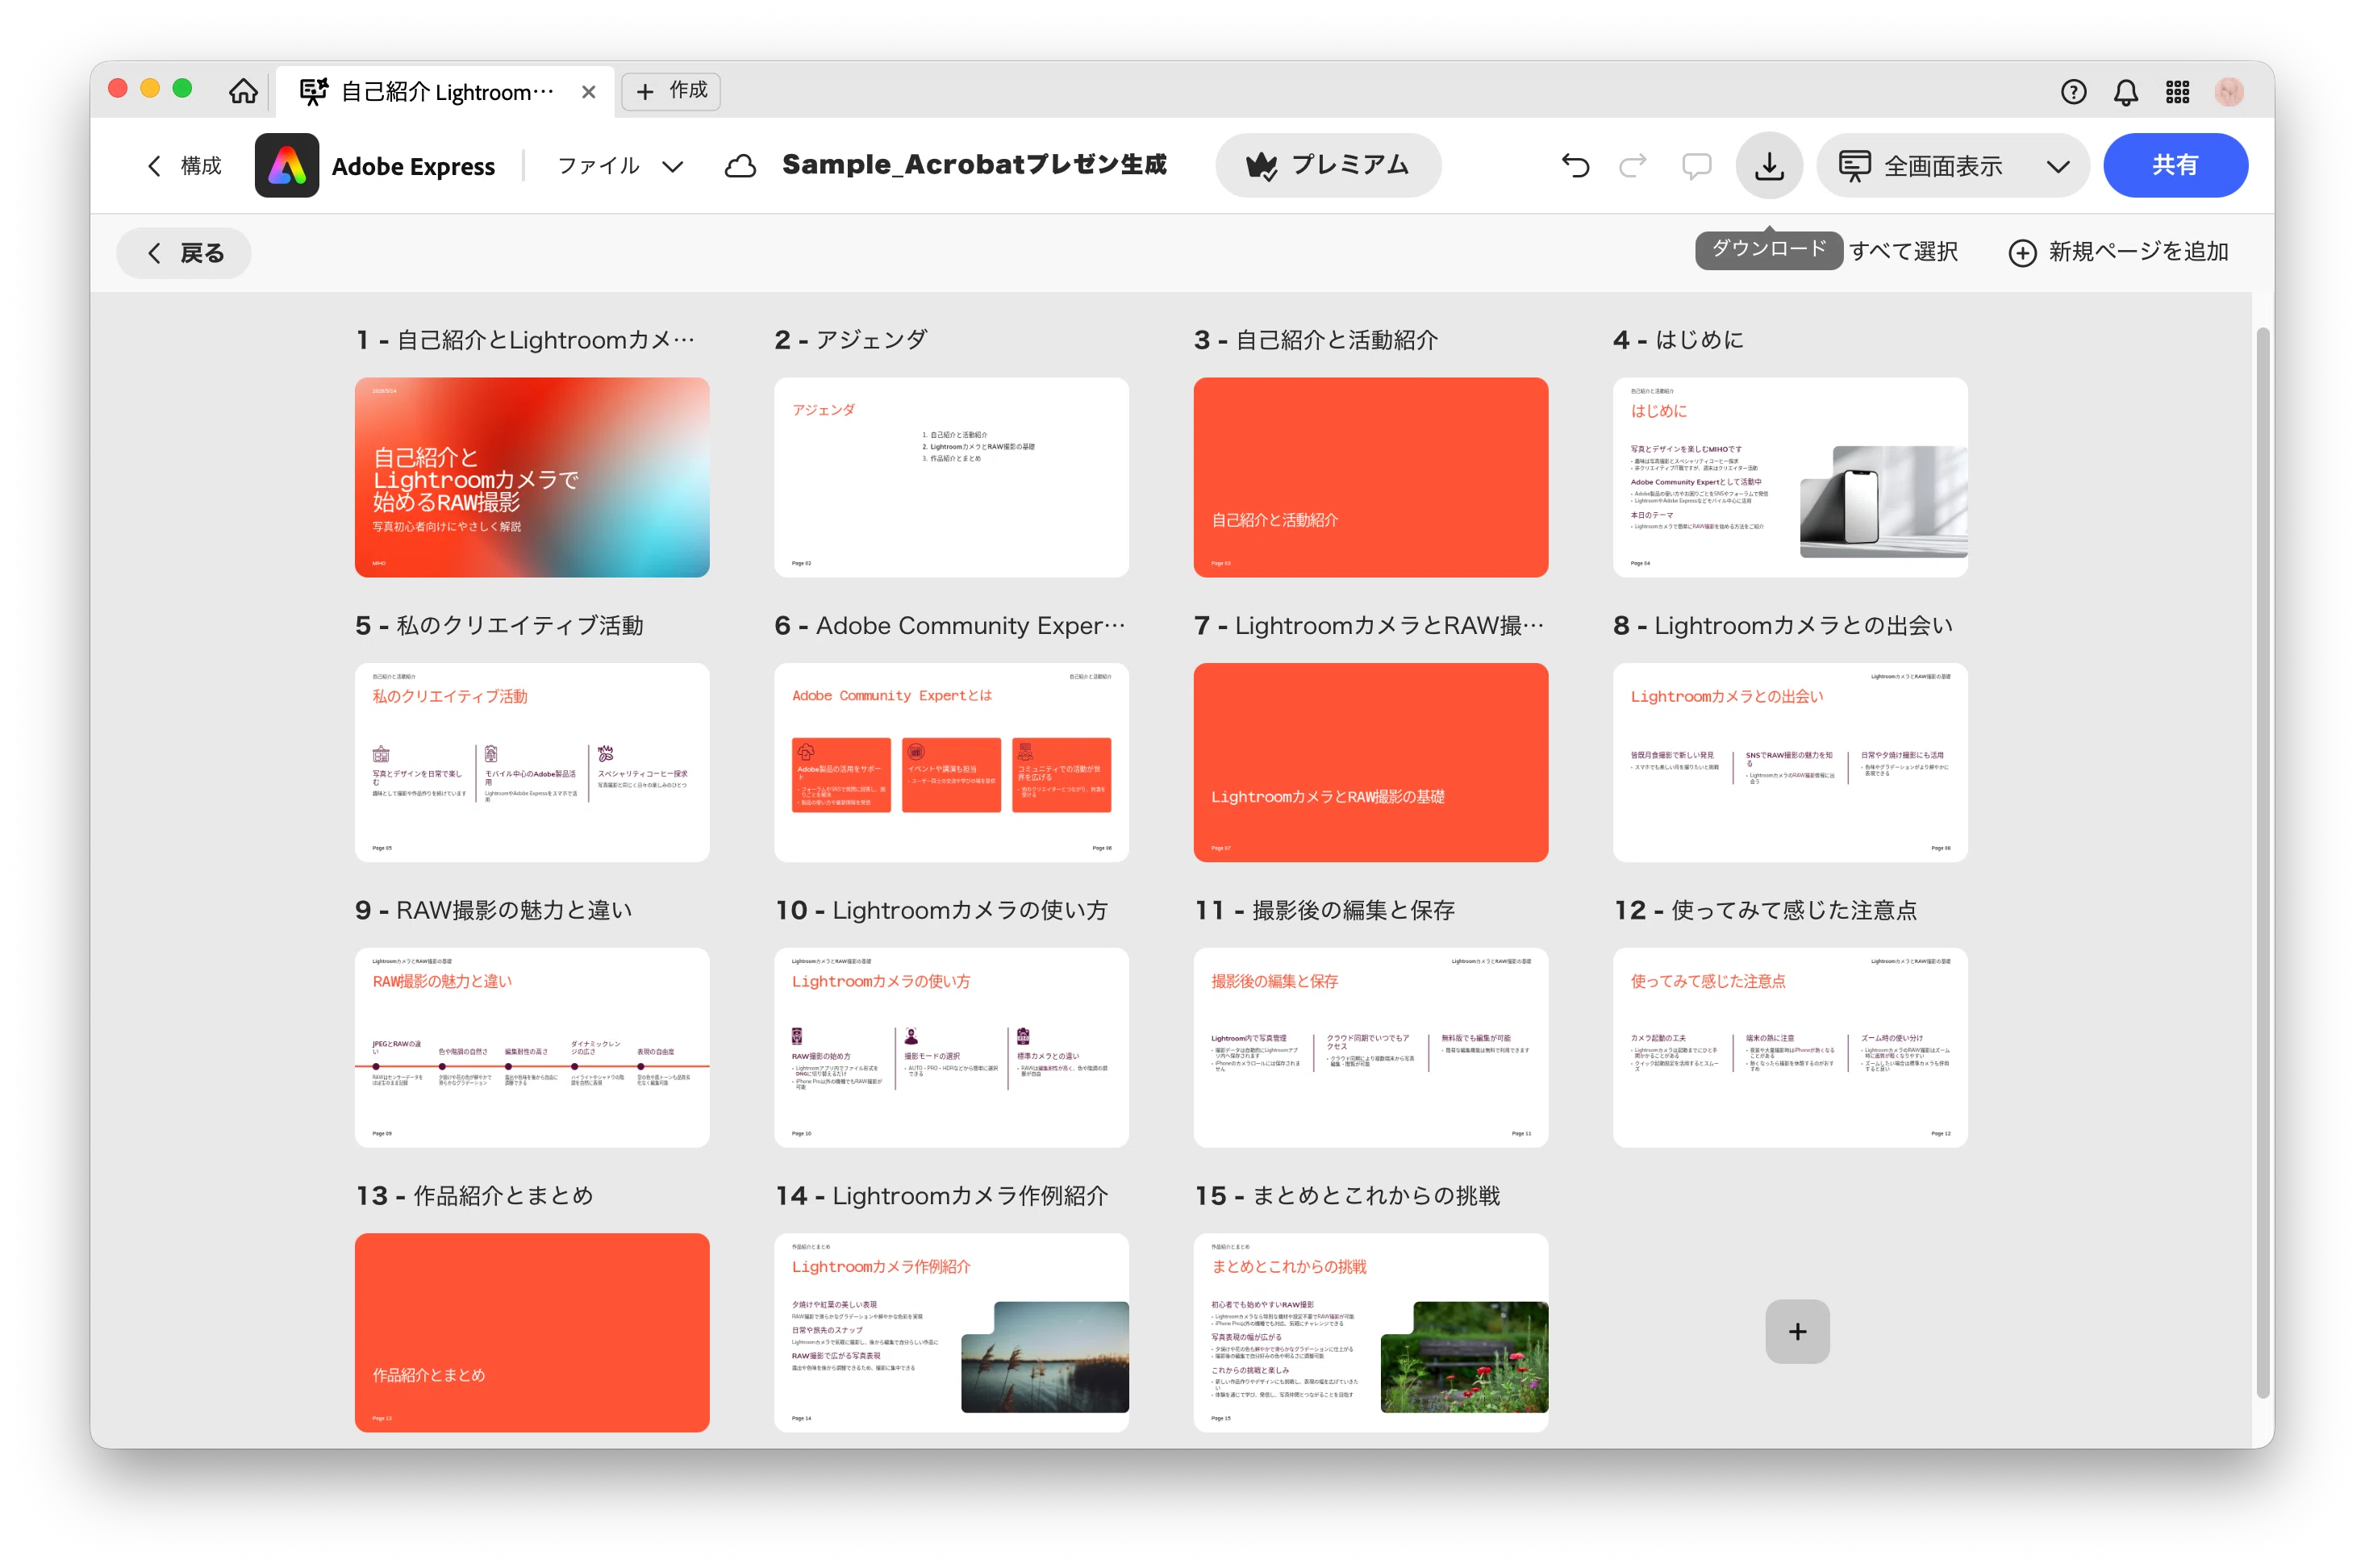
Task: Click the 戻る back button
Action: point(184,252)
